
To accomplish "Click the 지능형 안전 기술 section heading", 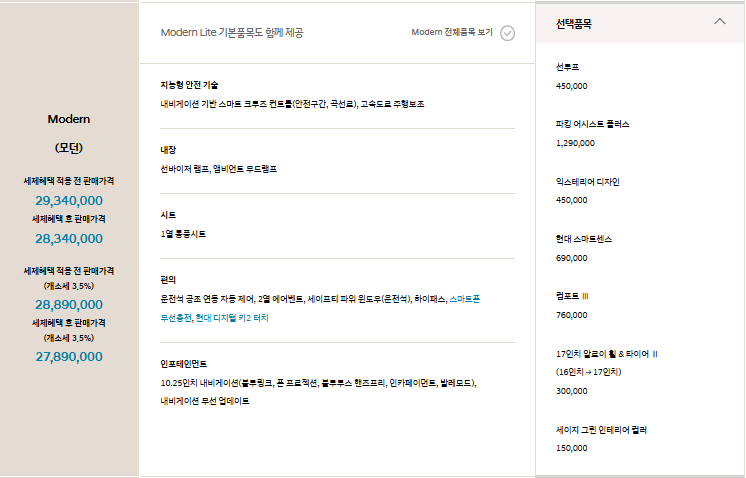I will click(x=189, y=85).
